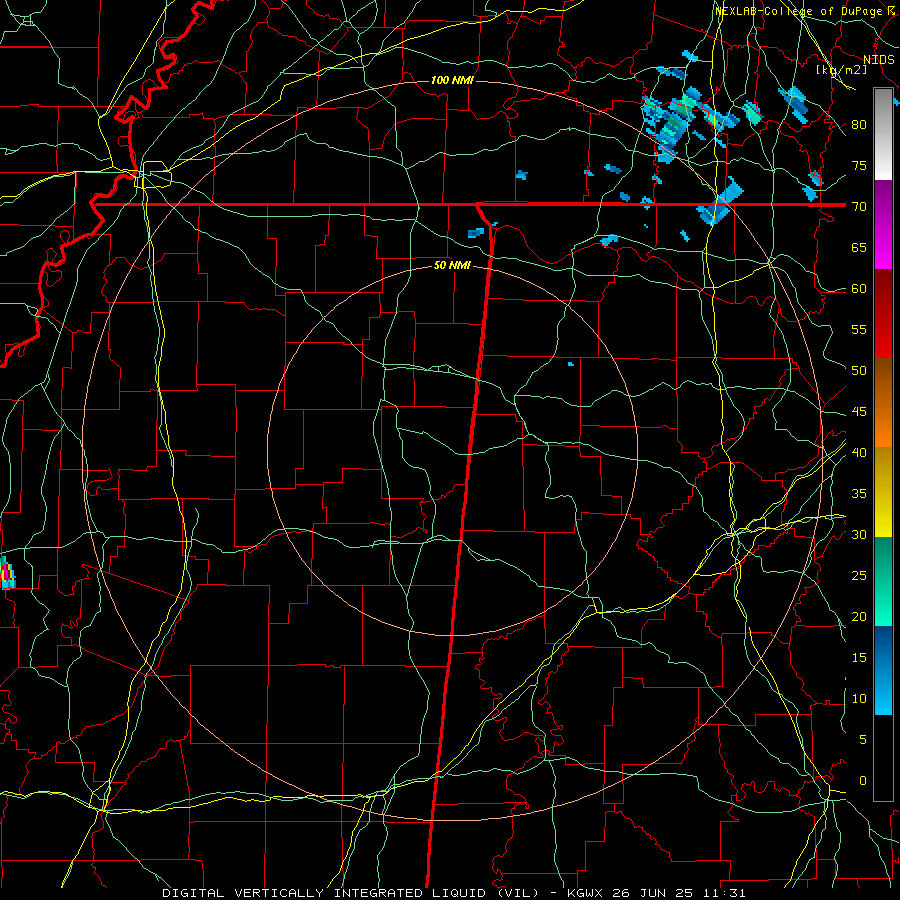Pick the green segment of the VIL scale

(883, 581)
